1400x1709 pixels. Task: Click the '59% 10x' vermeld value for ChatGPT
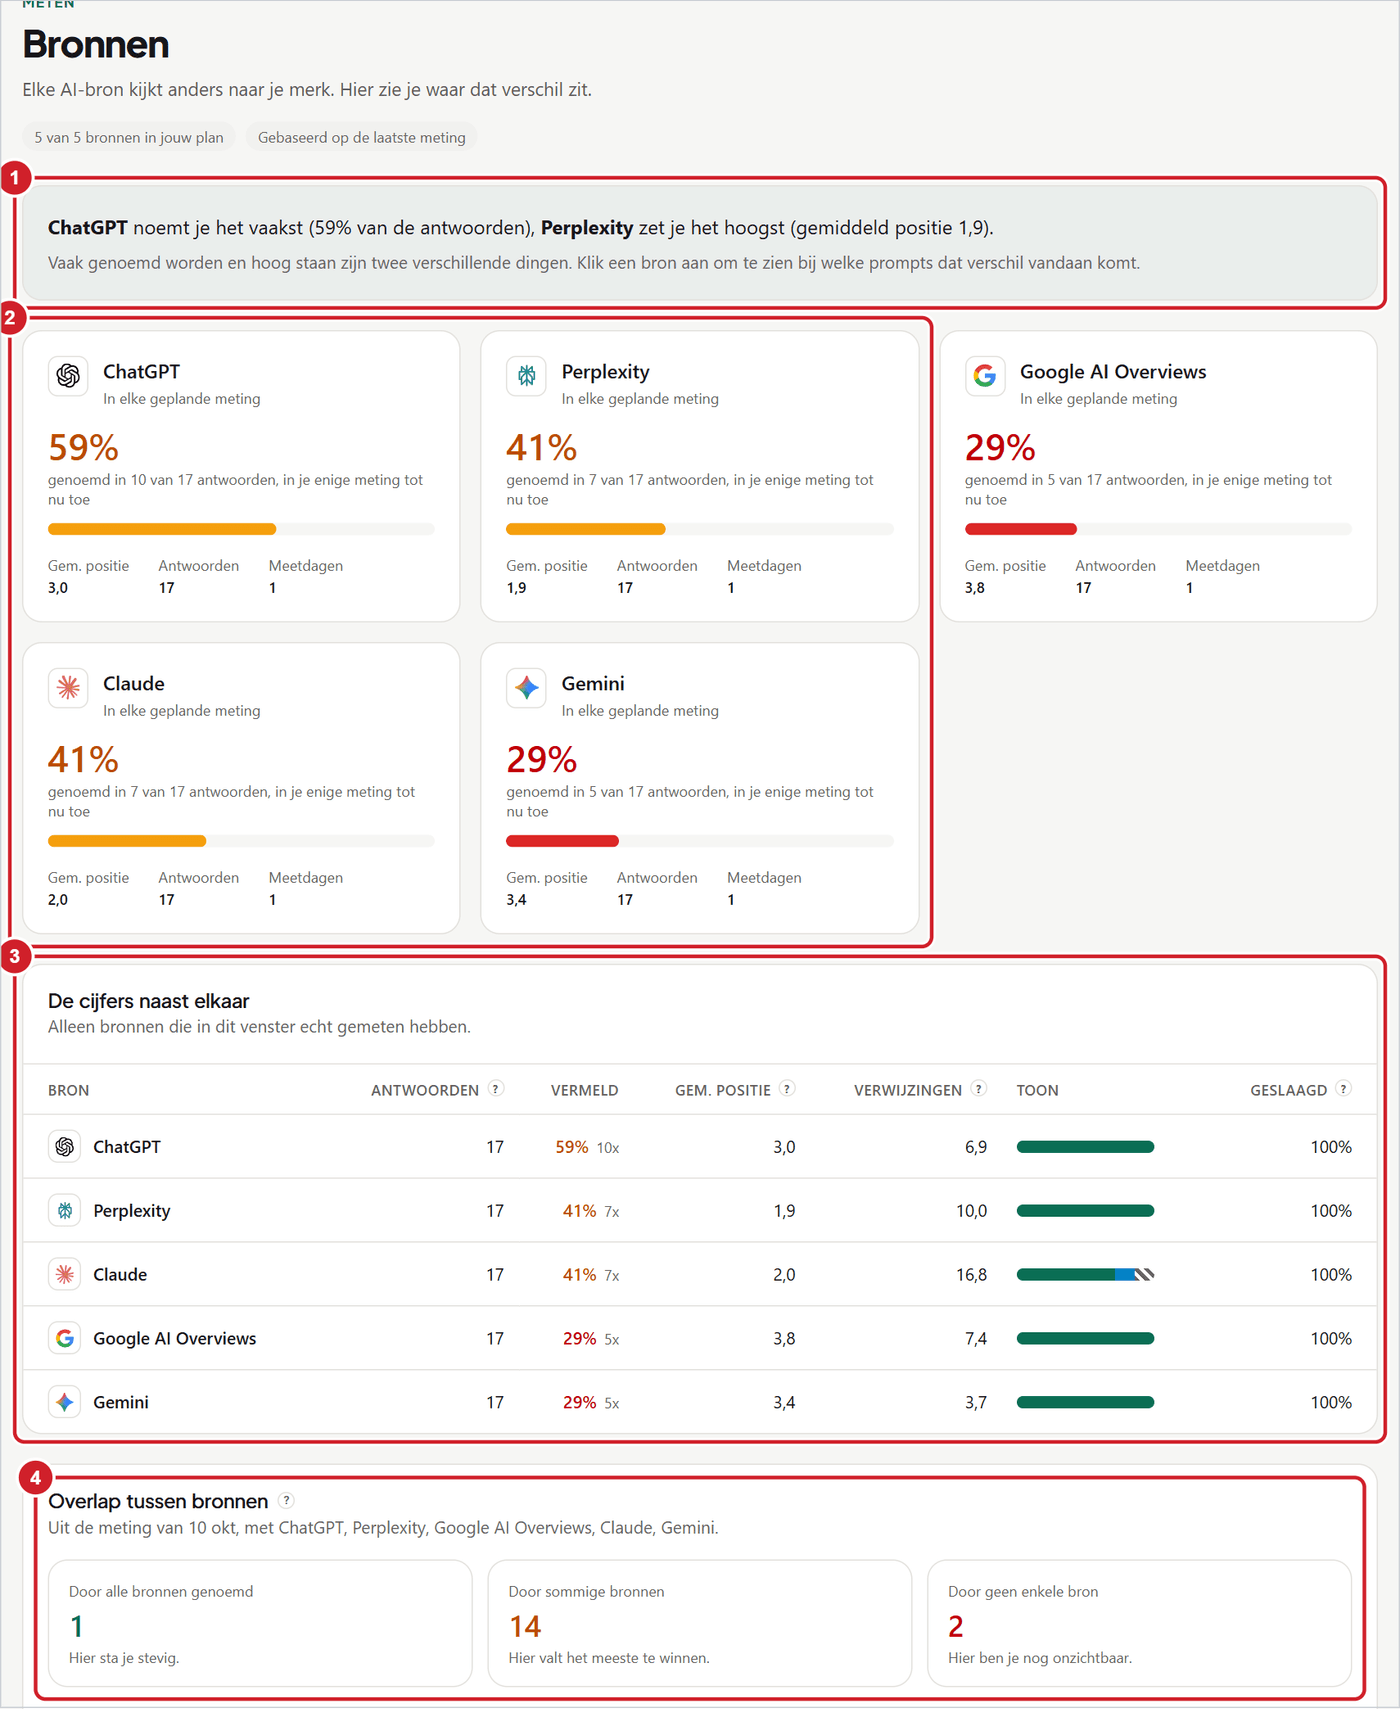click(x=588, y=1147)
